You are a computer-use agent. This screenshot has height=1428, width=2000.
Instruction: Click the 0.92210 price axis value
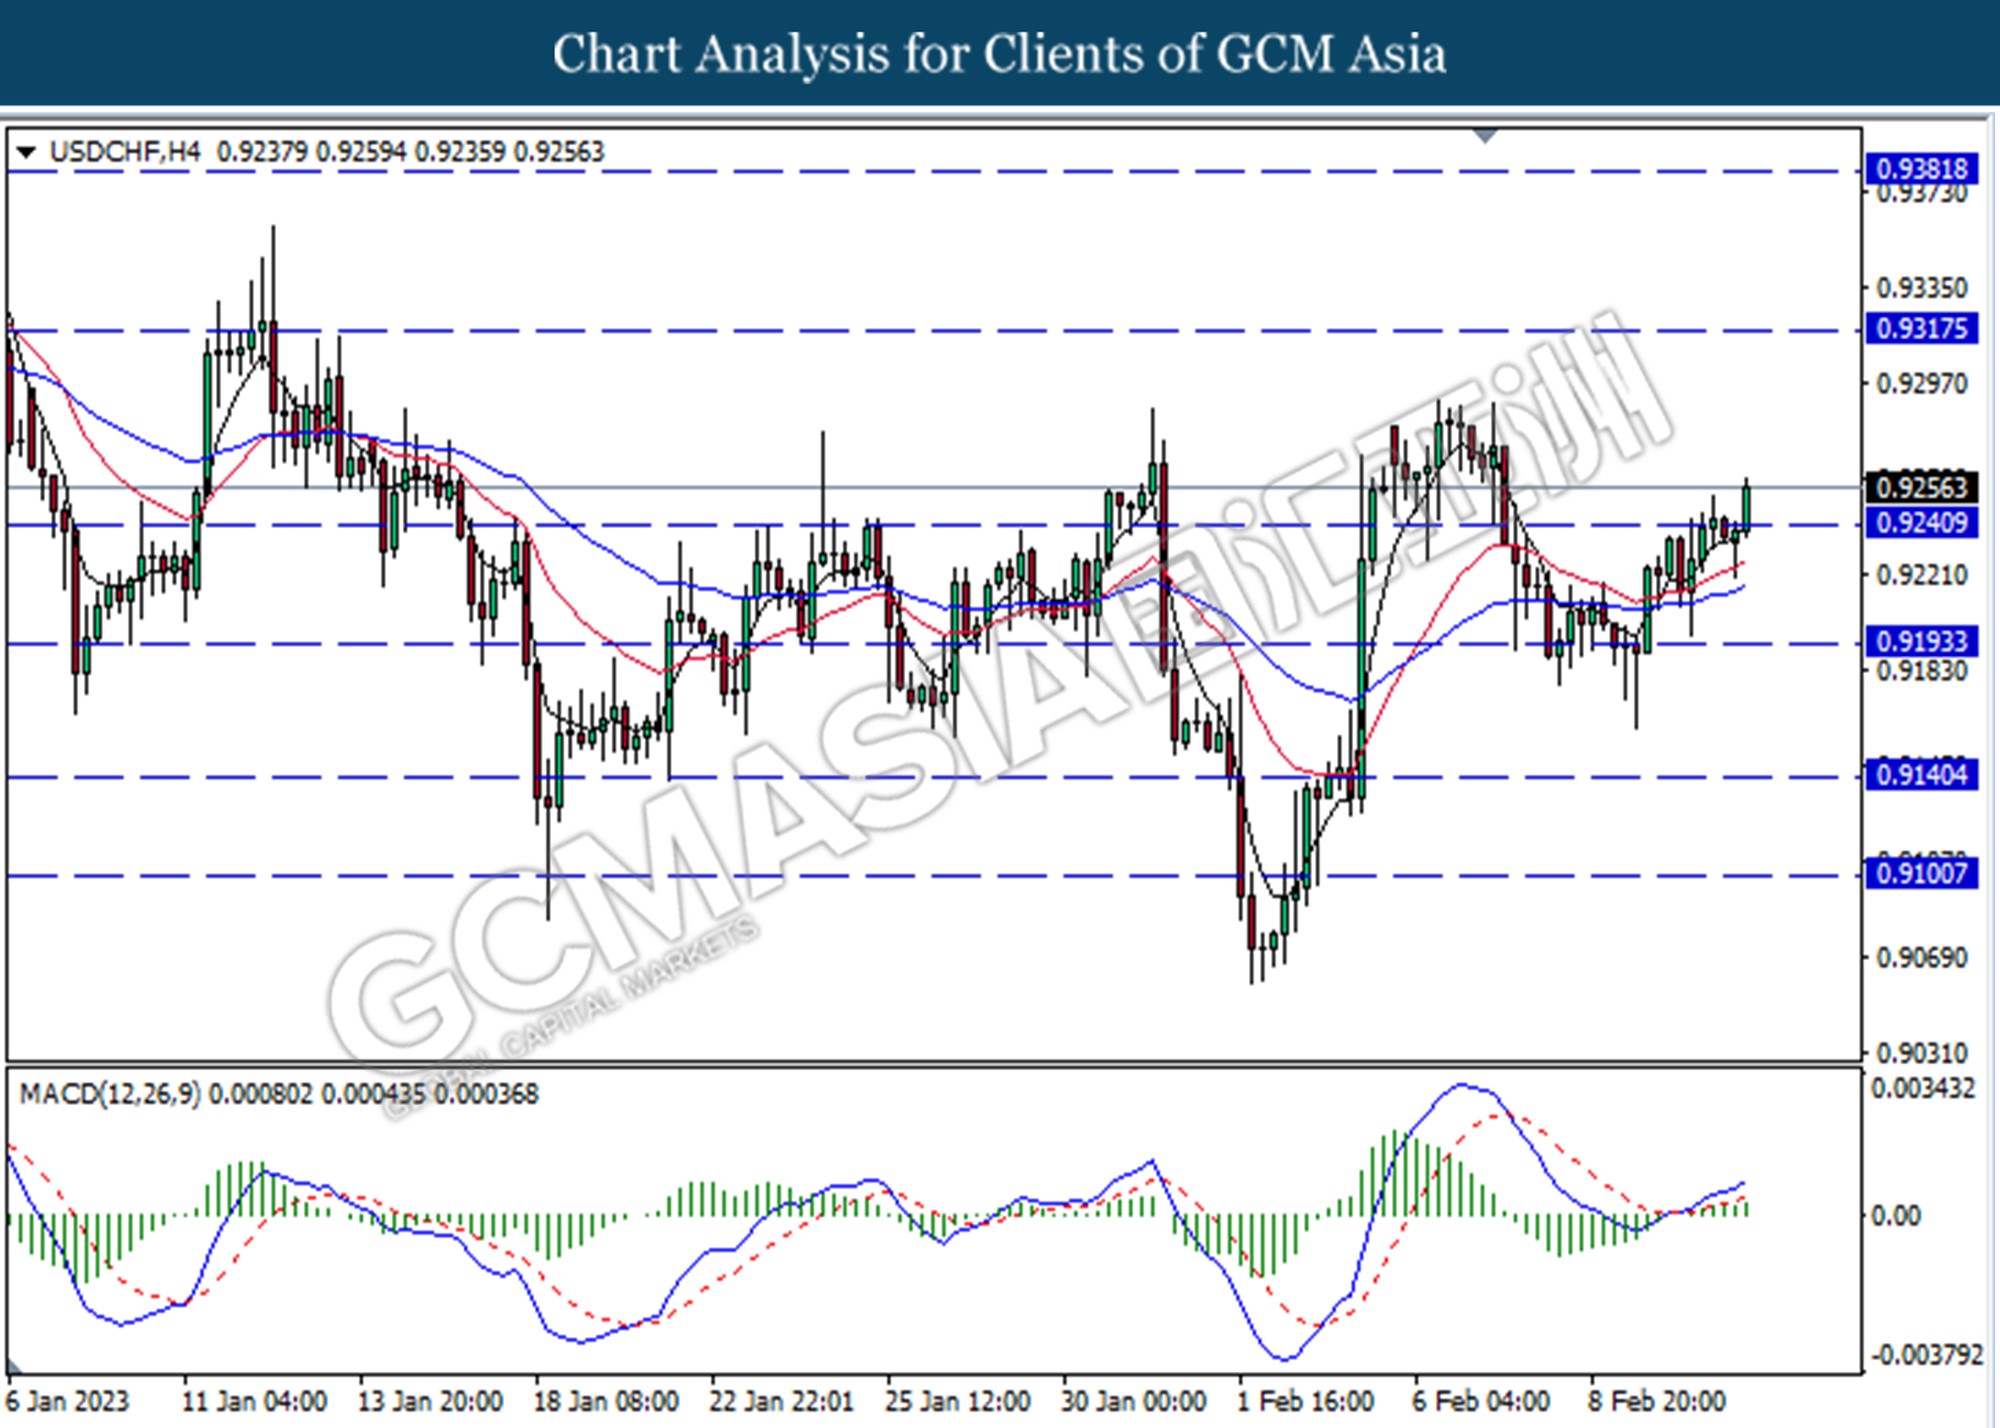tap(1921, 575)
